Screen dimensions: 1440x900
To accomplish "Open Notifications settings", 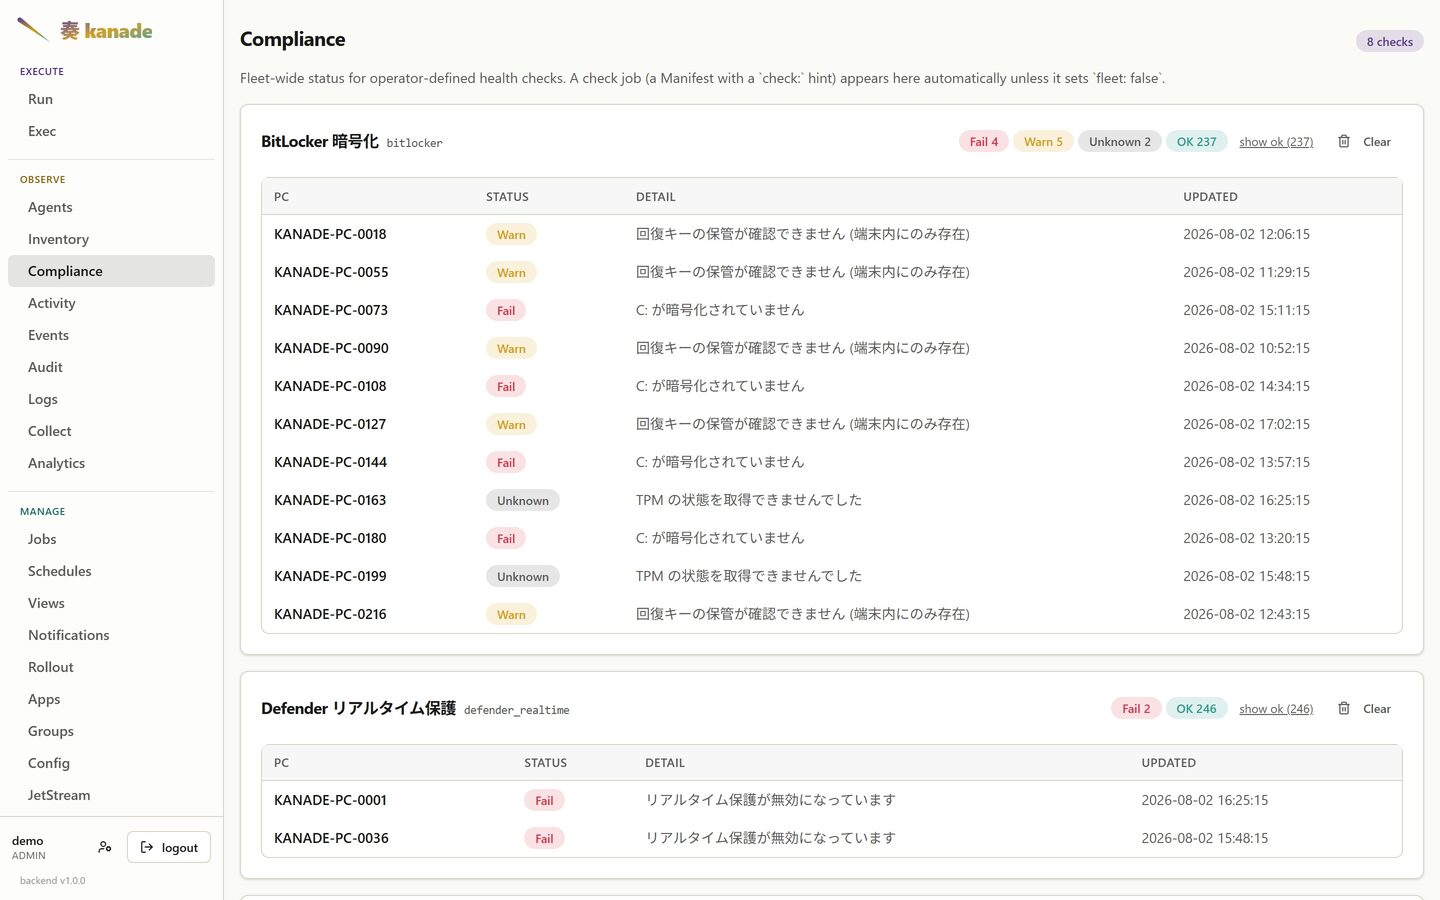I will coord(111,635).
